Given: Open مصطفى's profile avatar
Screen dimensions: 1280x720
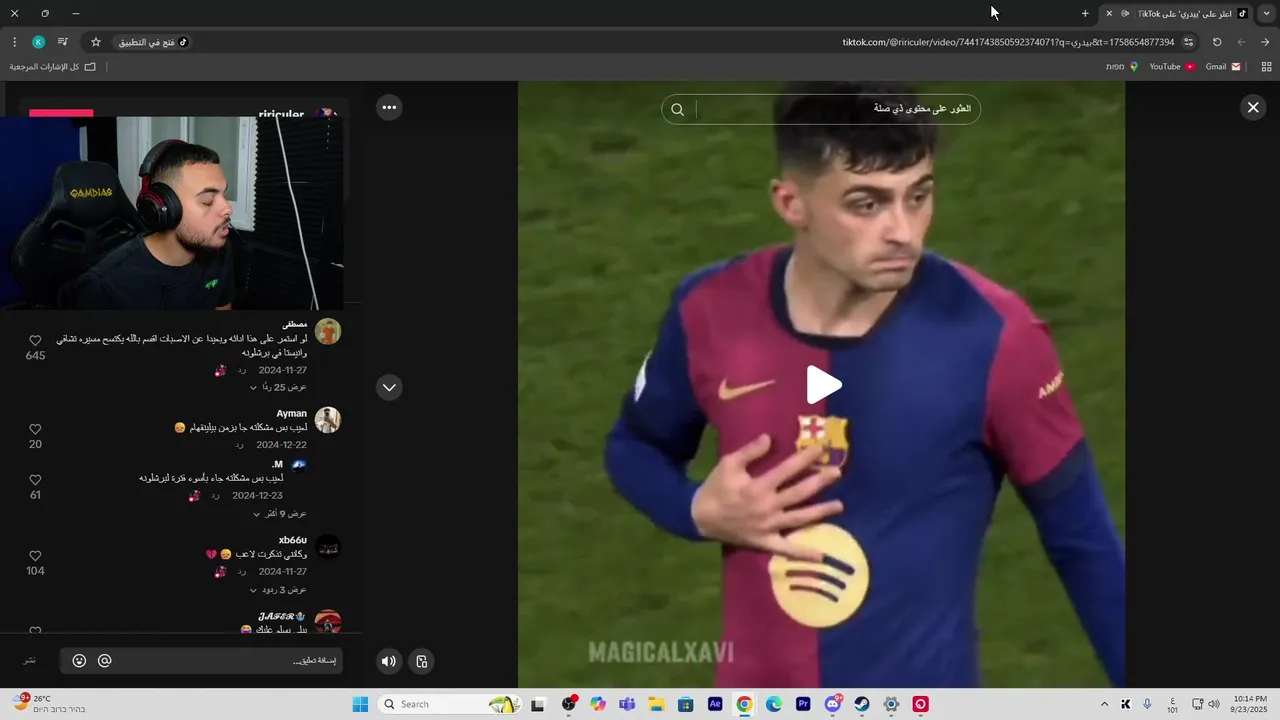Looking at the screenshot, I should pos(328,331).
